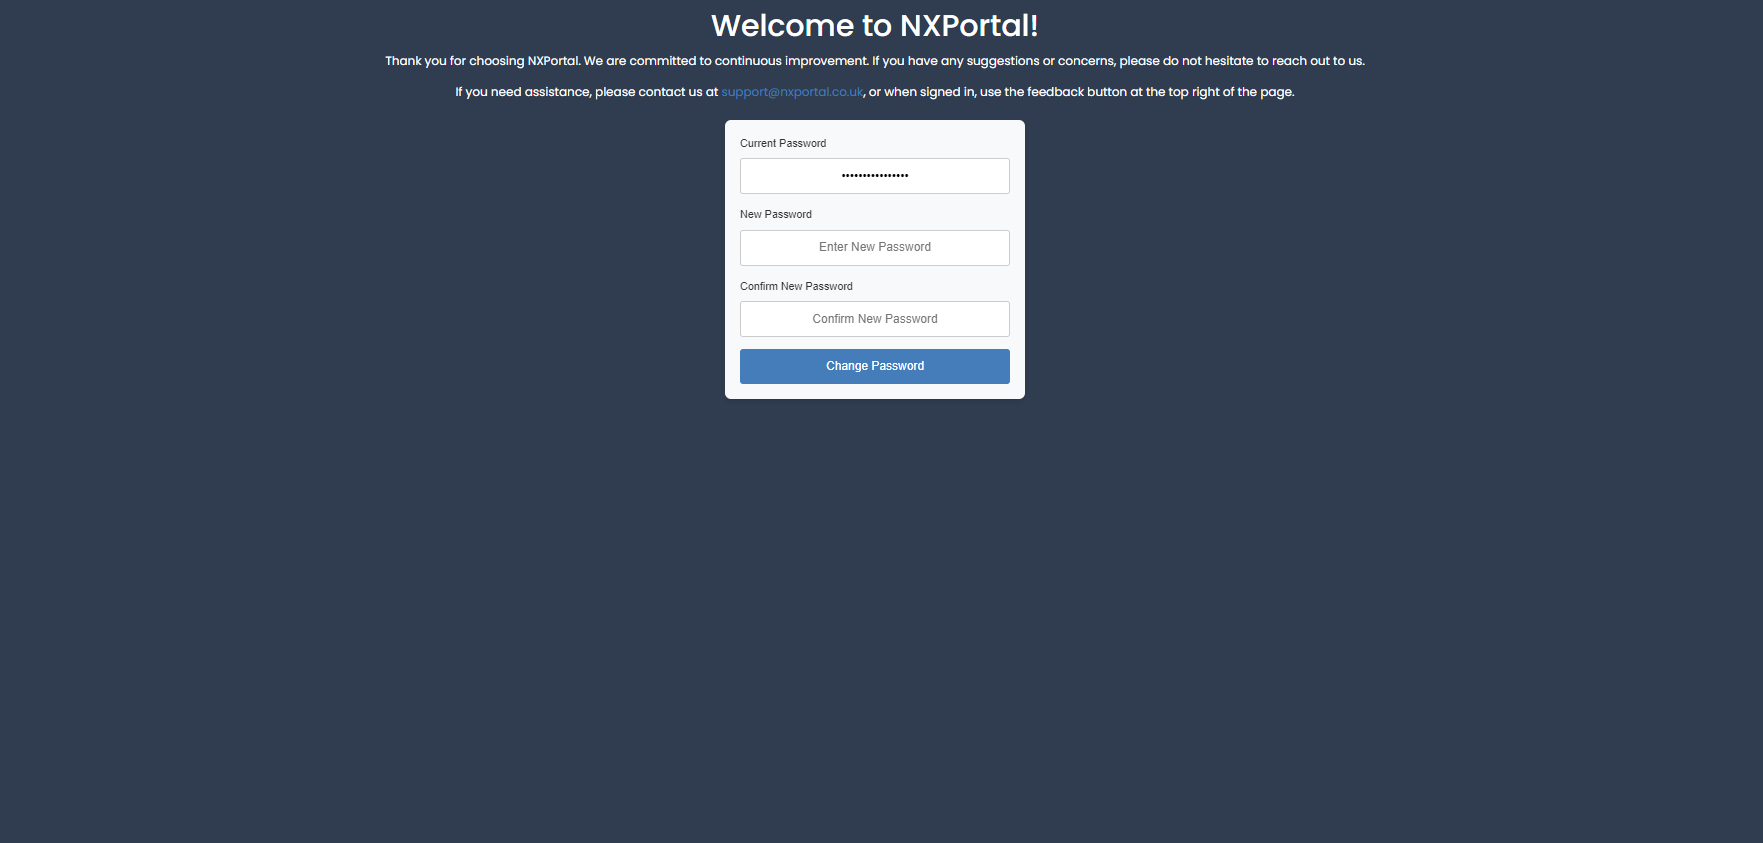Click the 'Thank you for choosing NXPortal' paragraph
The image size is (1763, 843).
coord(874,61)
